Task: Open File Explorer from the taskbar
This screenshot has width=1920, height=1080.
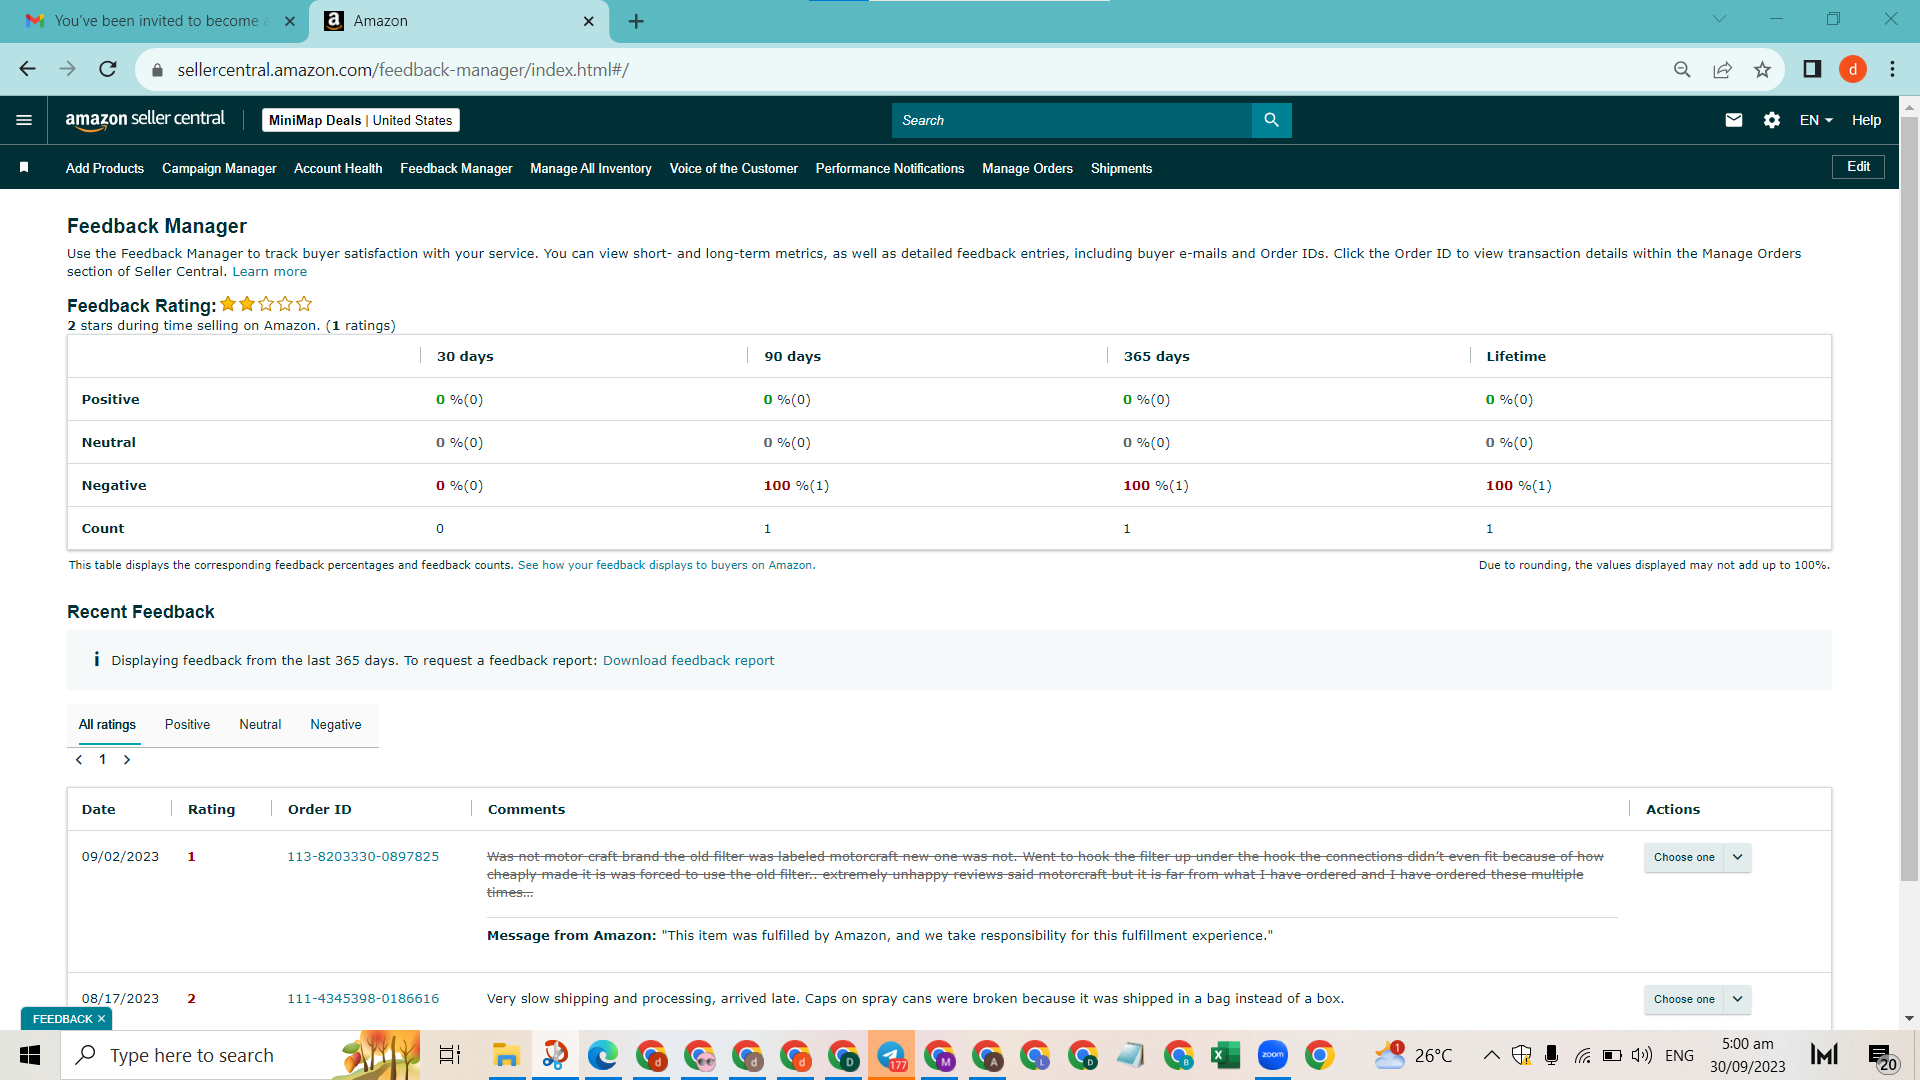Action: coord(506,1055)
